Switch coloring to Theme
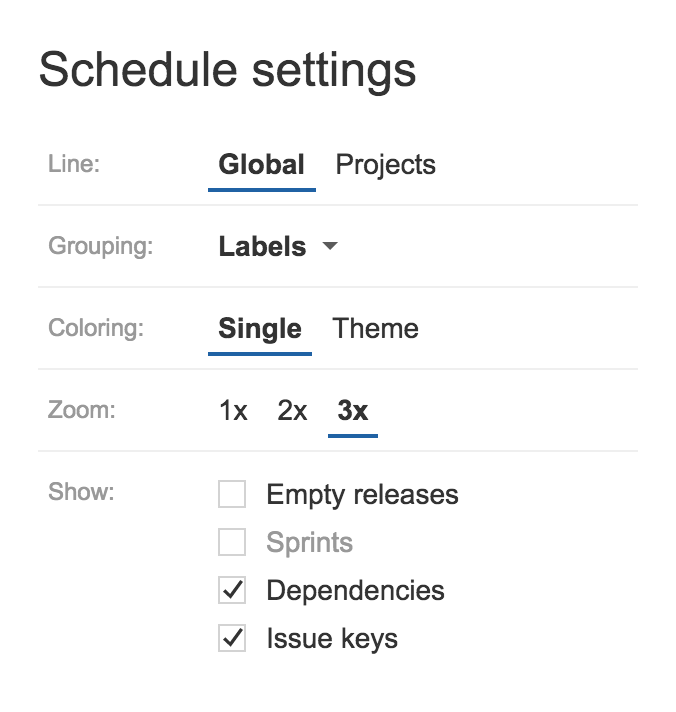Screen dimensions: 676x712 coord(375,328)
